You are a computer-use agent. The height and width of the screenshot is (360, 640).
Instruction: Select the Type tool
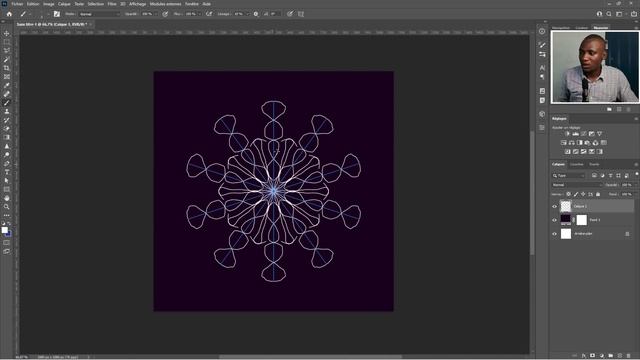(7, 172)
